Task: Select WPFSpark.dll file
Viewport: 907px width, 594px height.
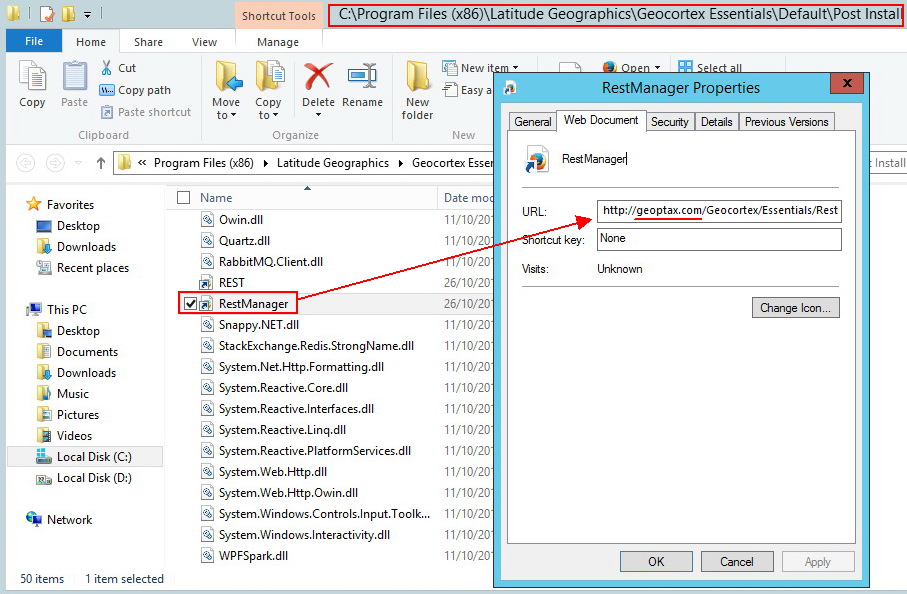Action: 253,556
